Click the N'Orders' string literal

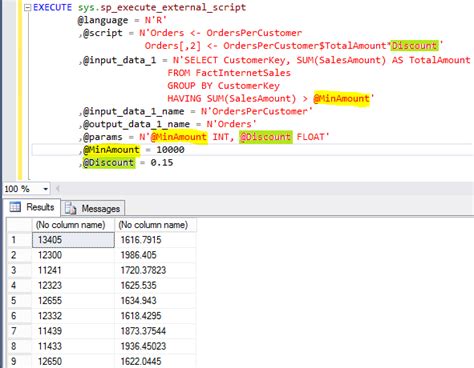[231, 124]
